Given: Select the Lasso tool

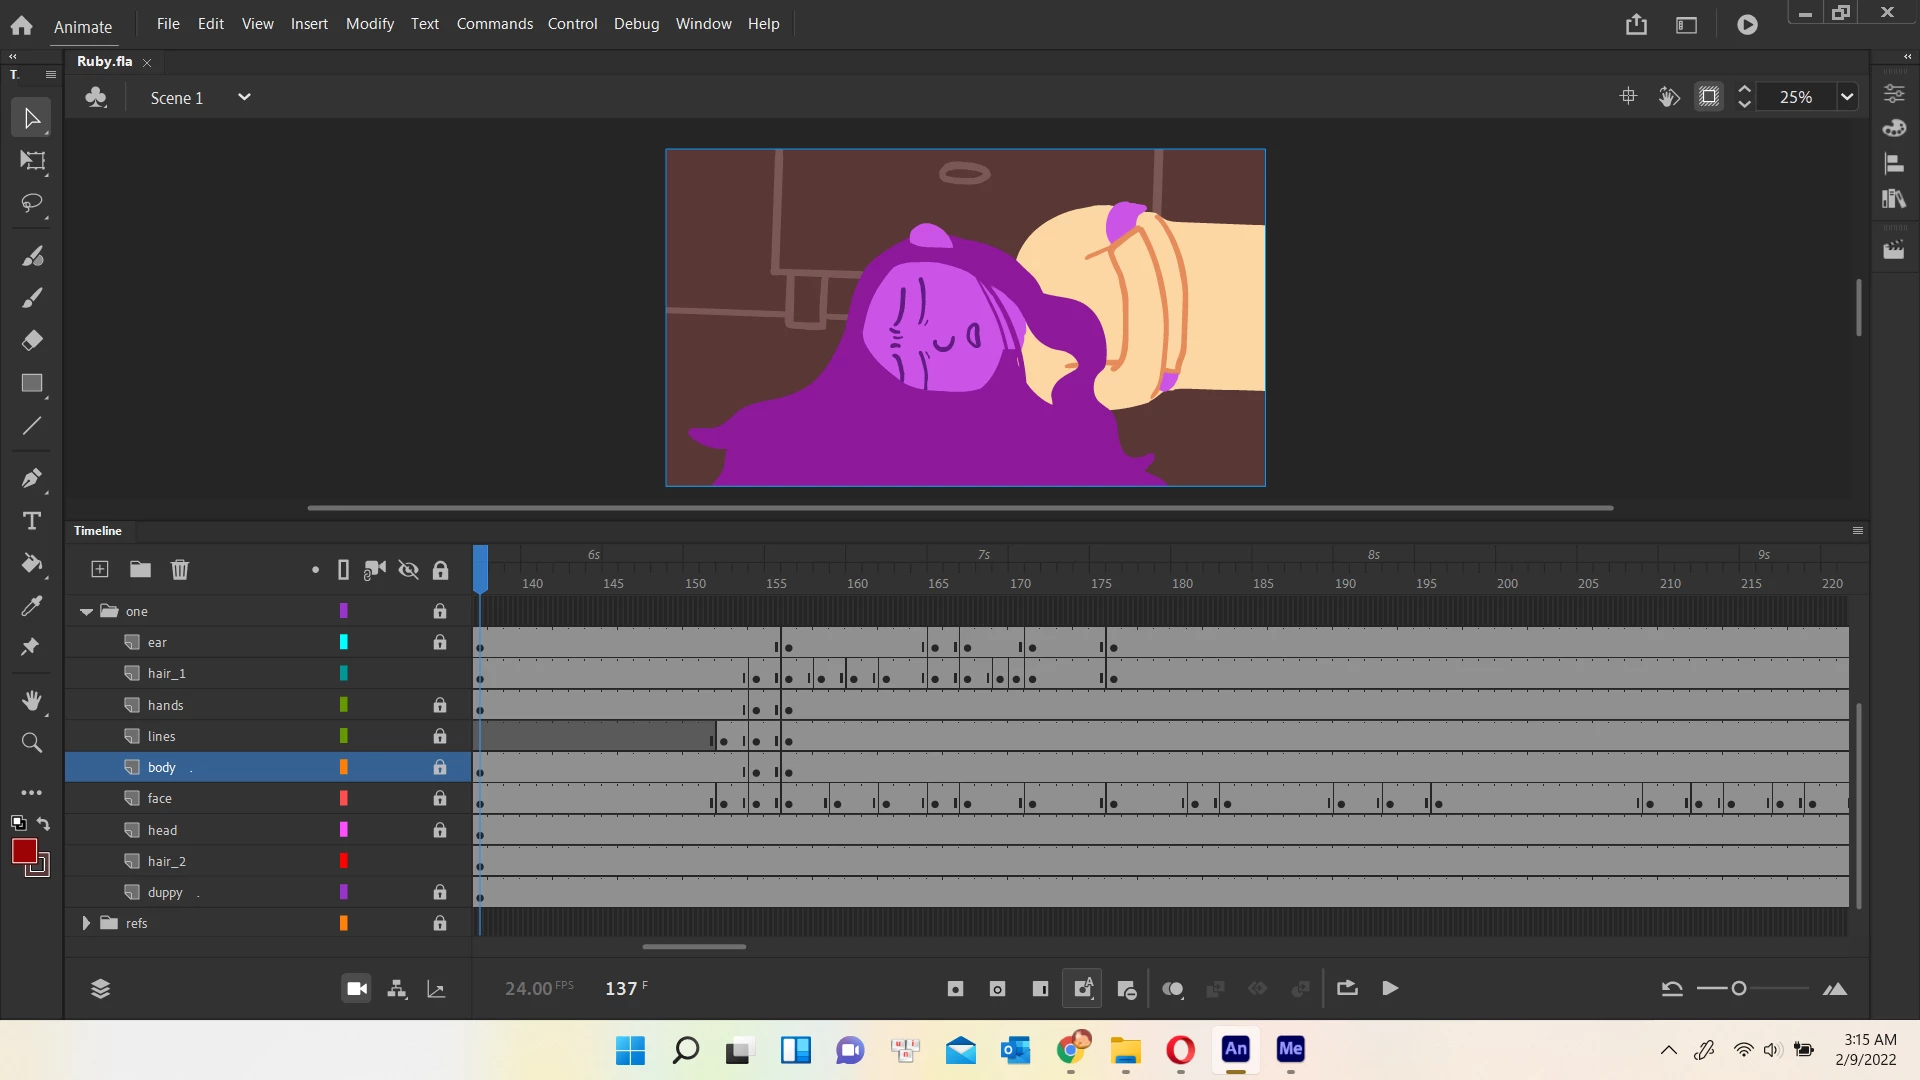Looking at the screenshot, I should [32, 203].
